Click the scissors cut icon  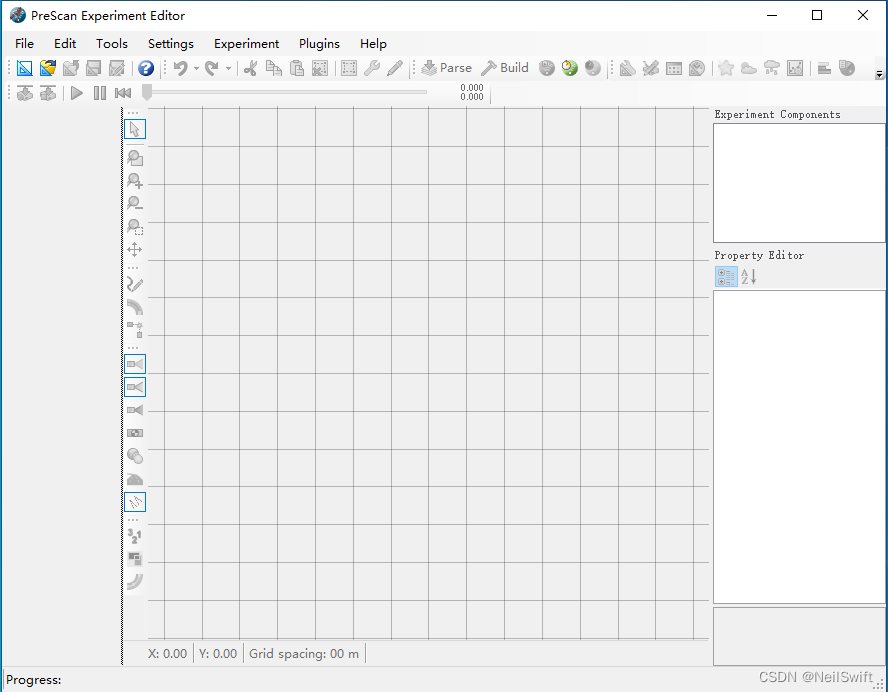pyautogui.click(x=250, y=68)
